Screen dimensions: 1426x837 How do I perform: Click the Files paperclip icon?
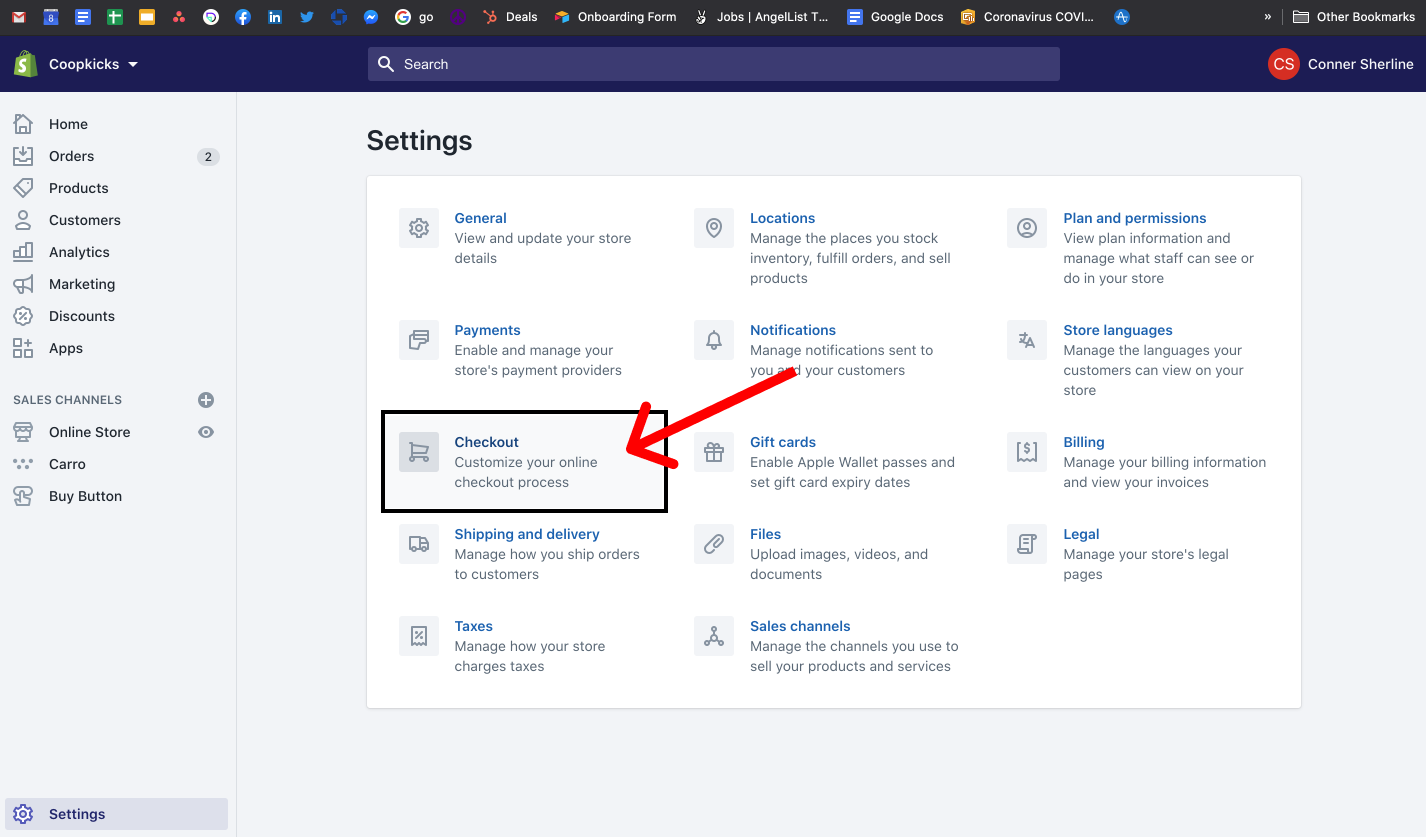[x=714, y=544]
